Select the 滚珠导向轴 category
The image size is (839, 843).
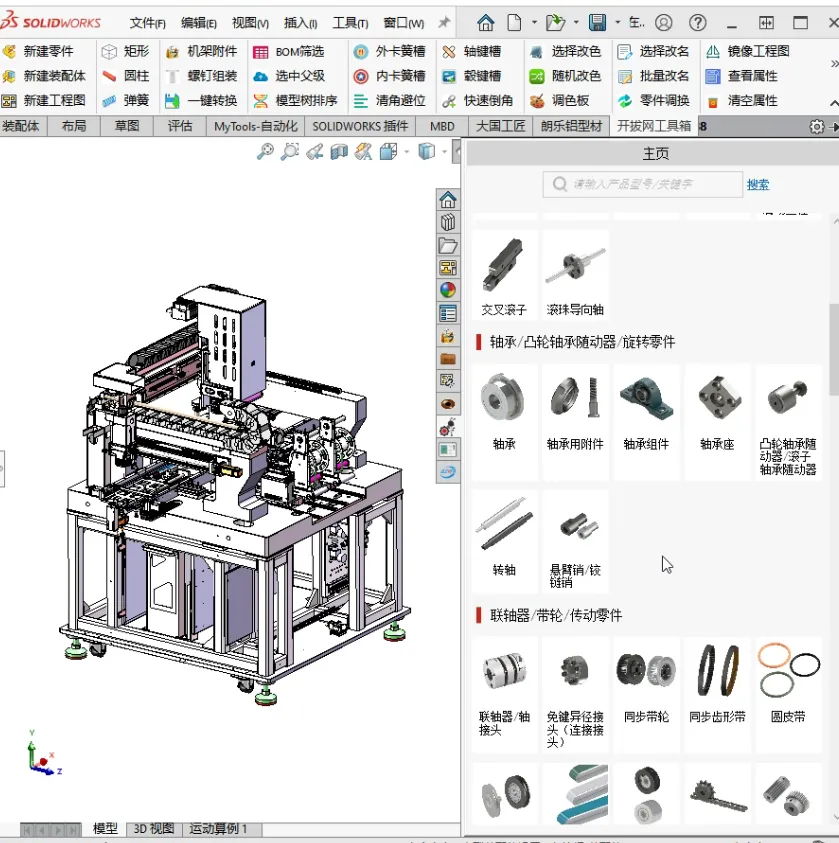coord(575,276)
